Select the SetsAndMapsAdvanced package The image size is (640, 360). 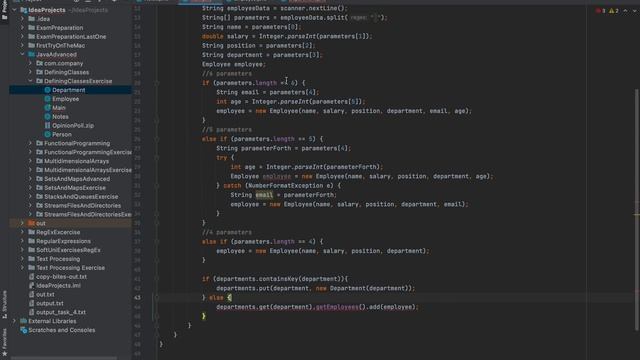tap(77, 179)
